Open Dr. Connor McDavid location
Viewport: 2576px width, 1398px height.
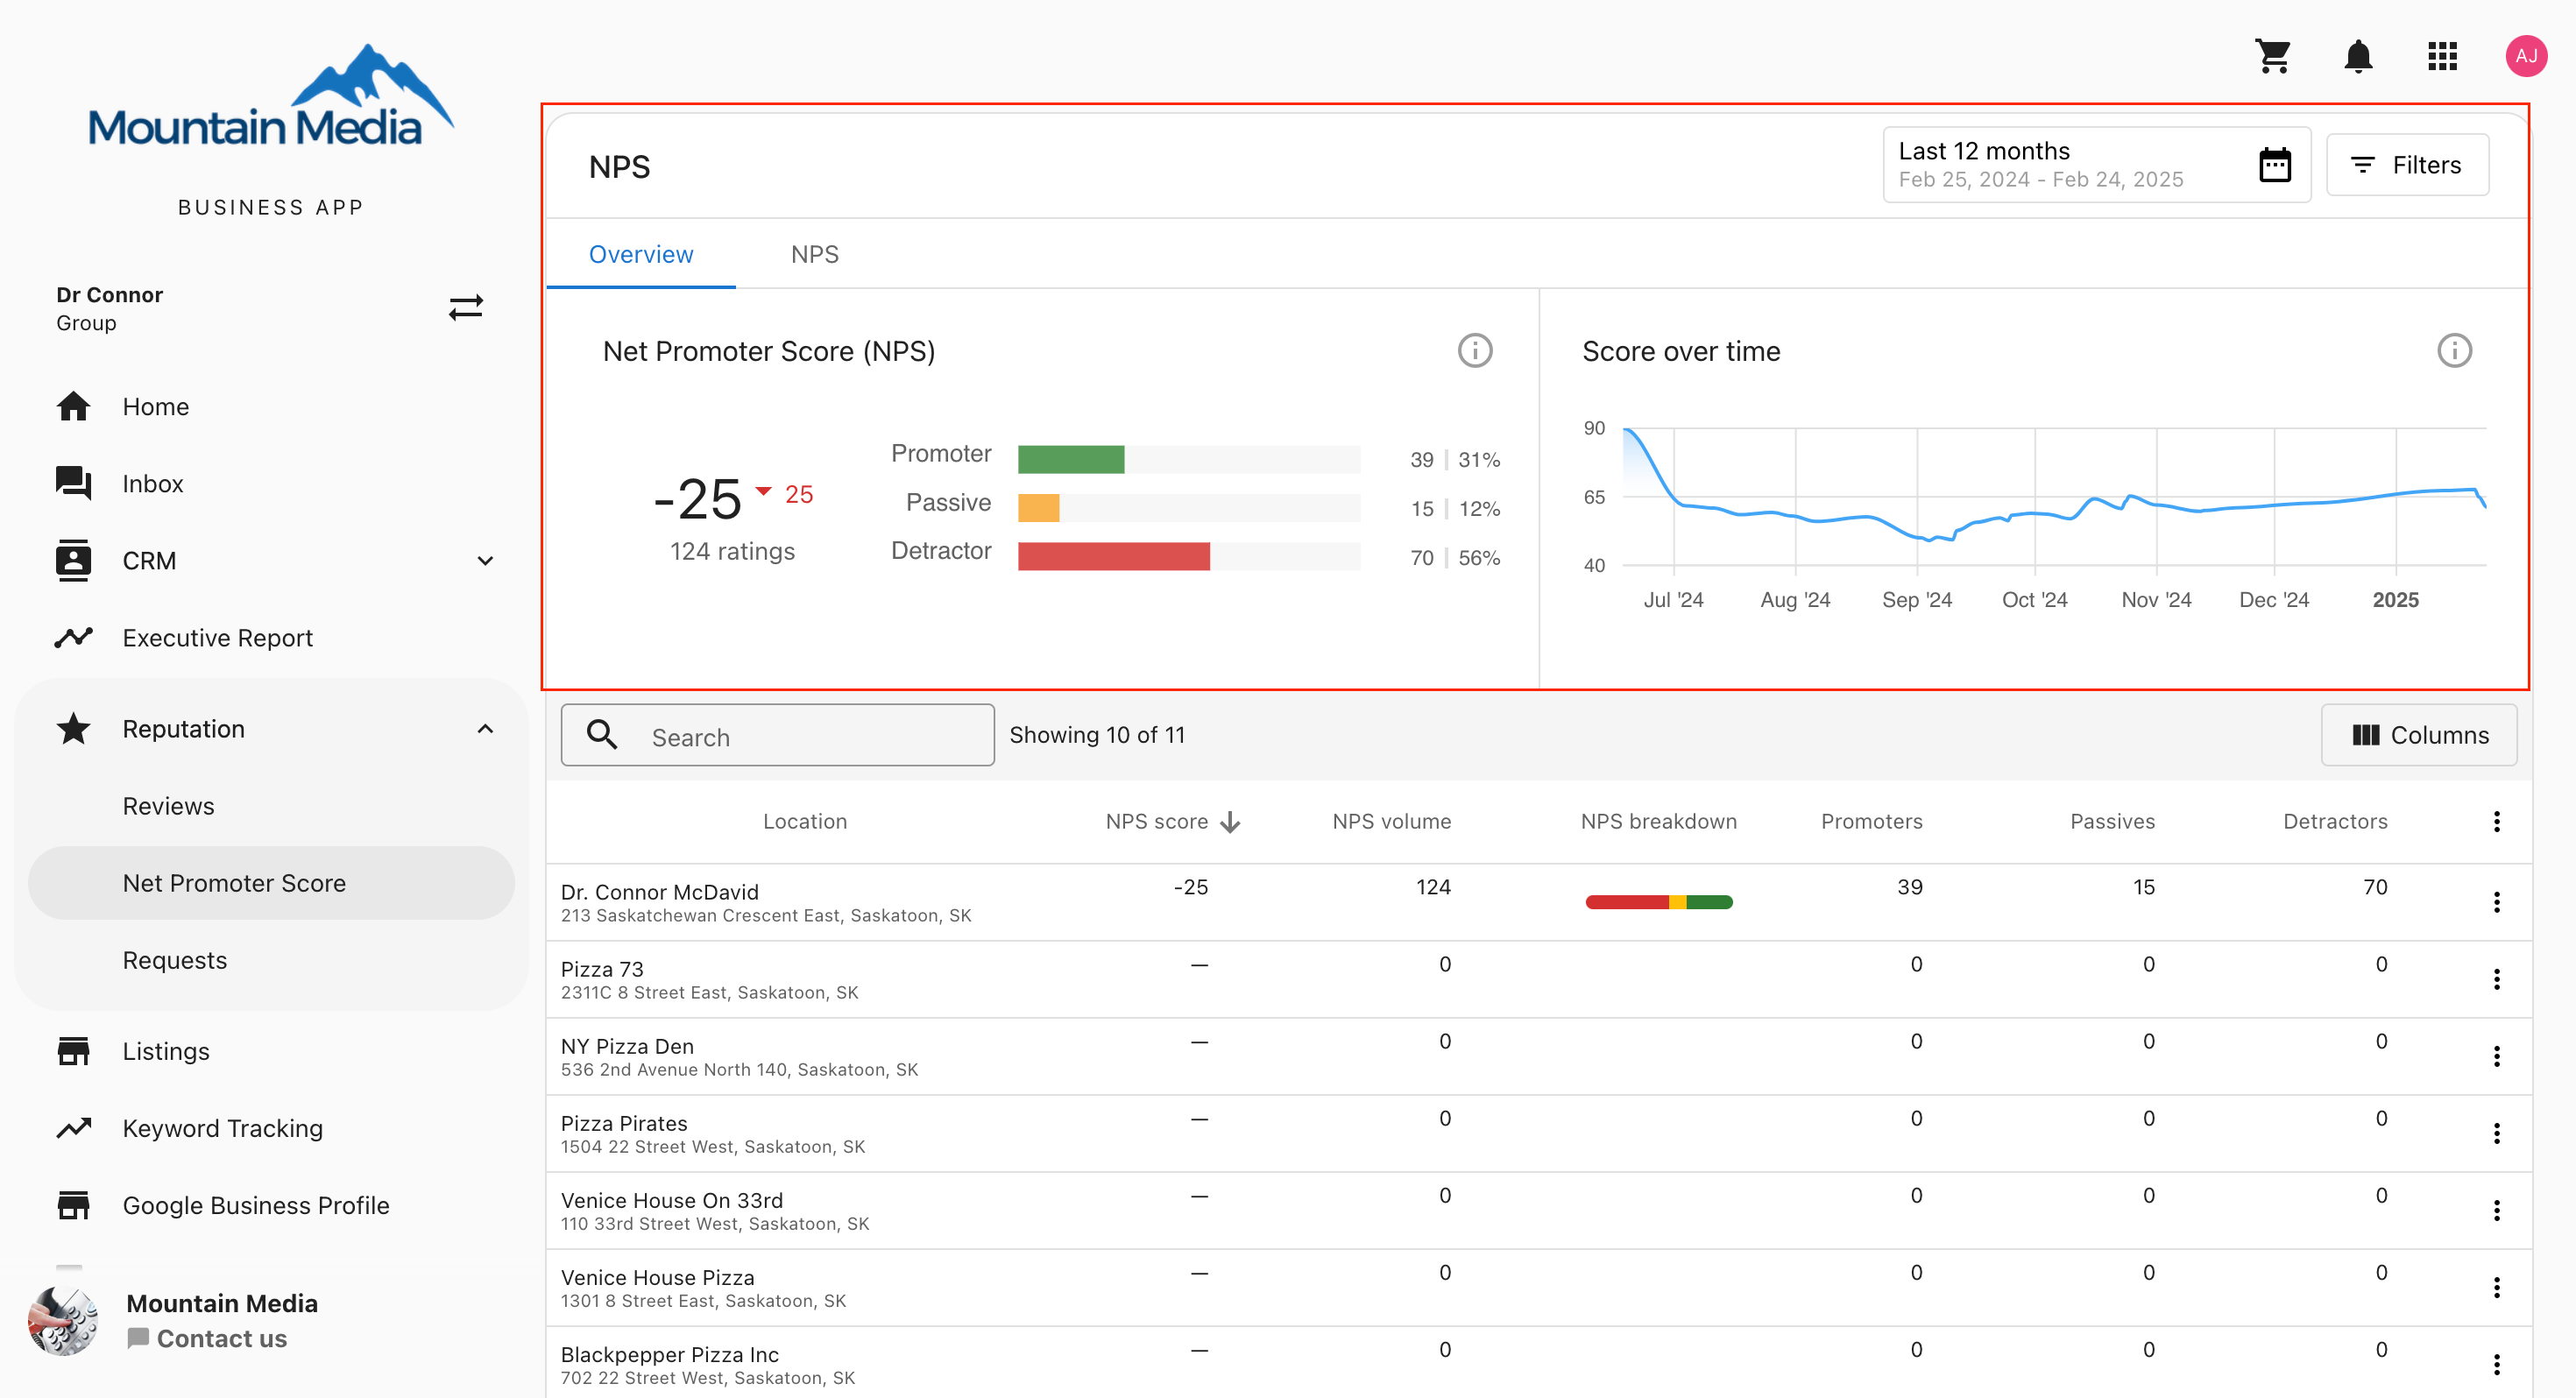(659, 892)
